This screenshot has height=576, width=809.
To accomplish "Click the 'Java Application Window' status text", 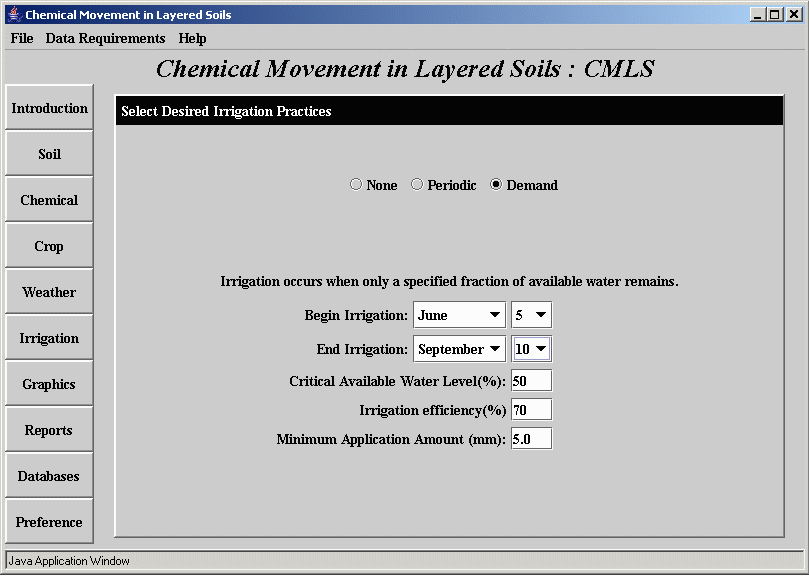I will 69,561.
